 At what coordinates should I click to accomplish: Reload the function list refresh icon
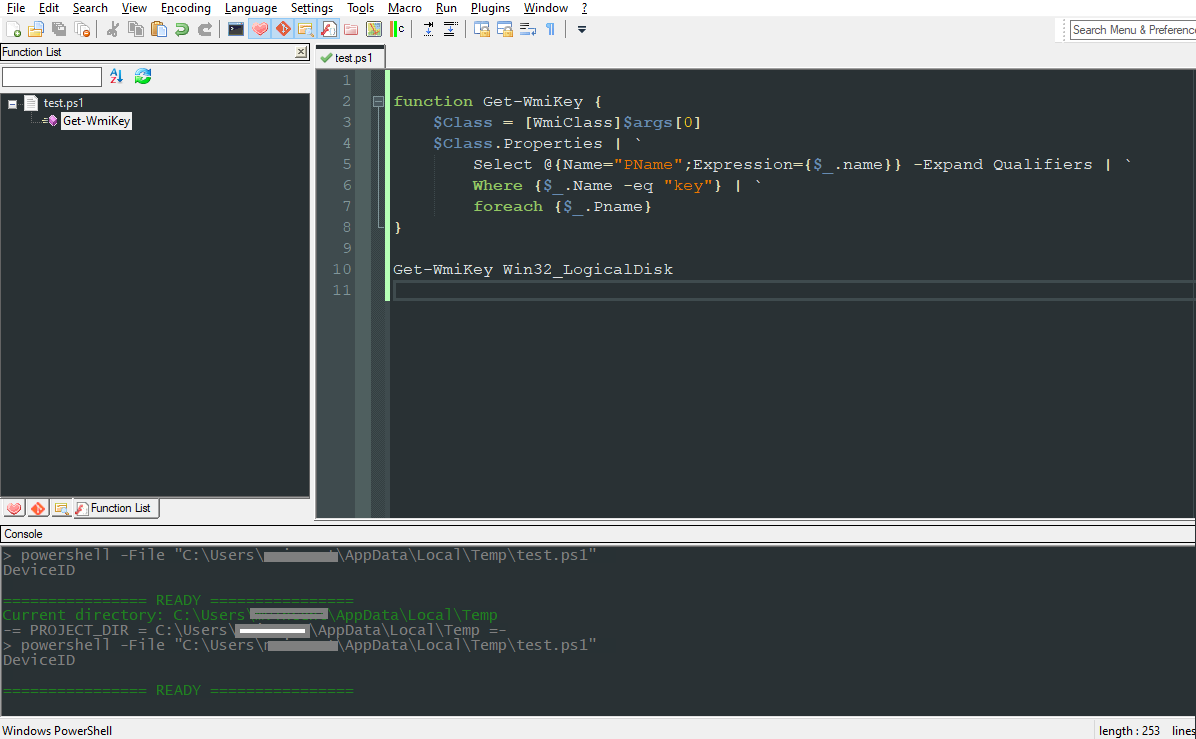pos(143,76)
